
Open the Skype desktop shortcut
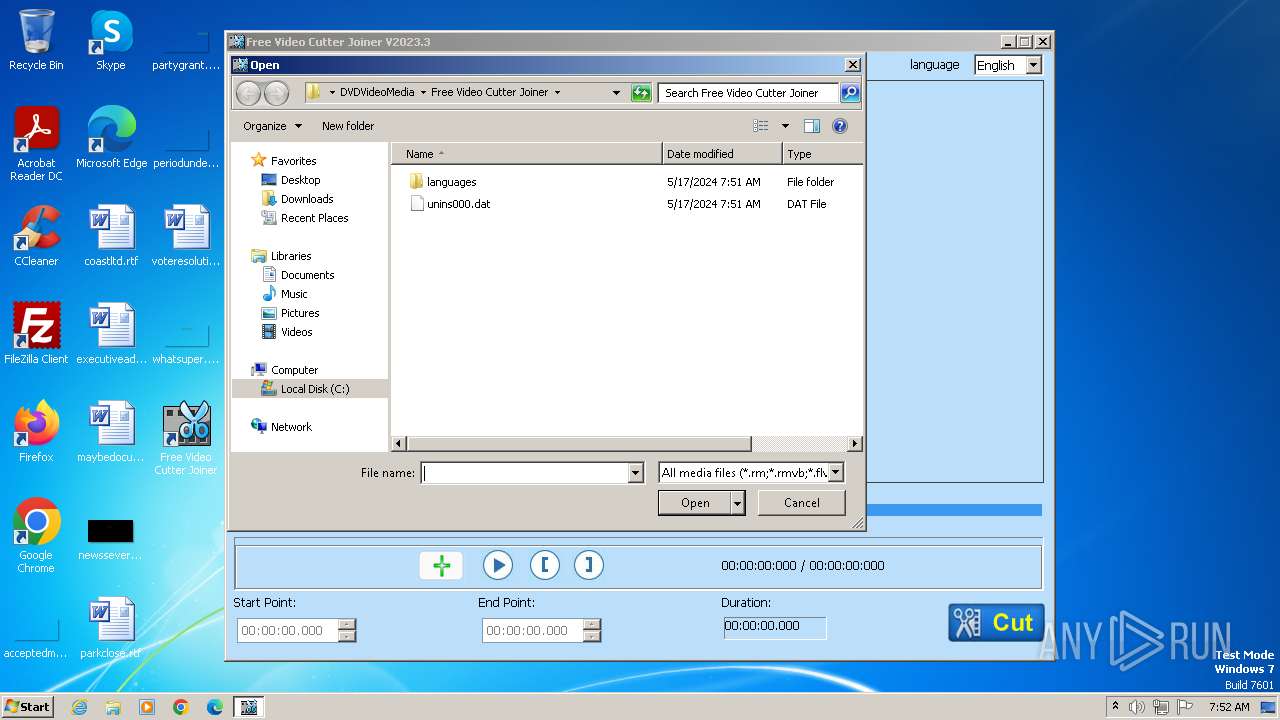[x=110, y=40]
